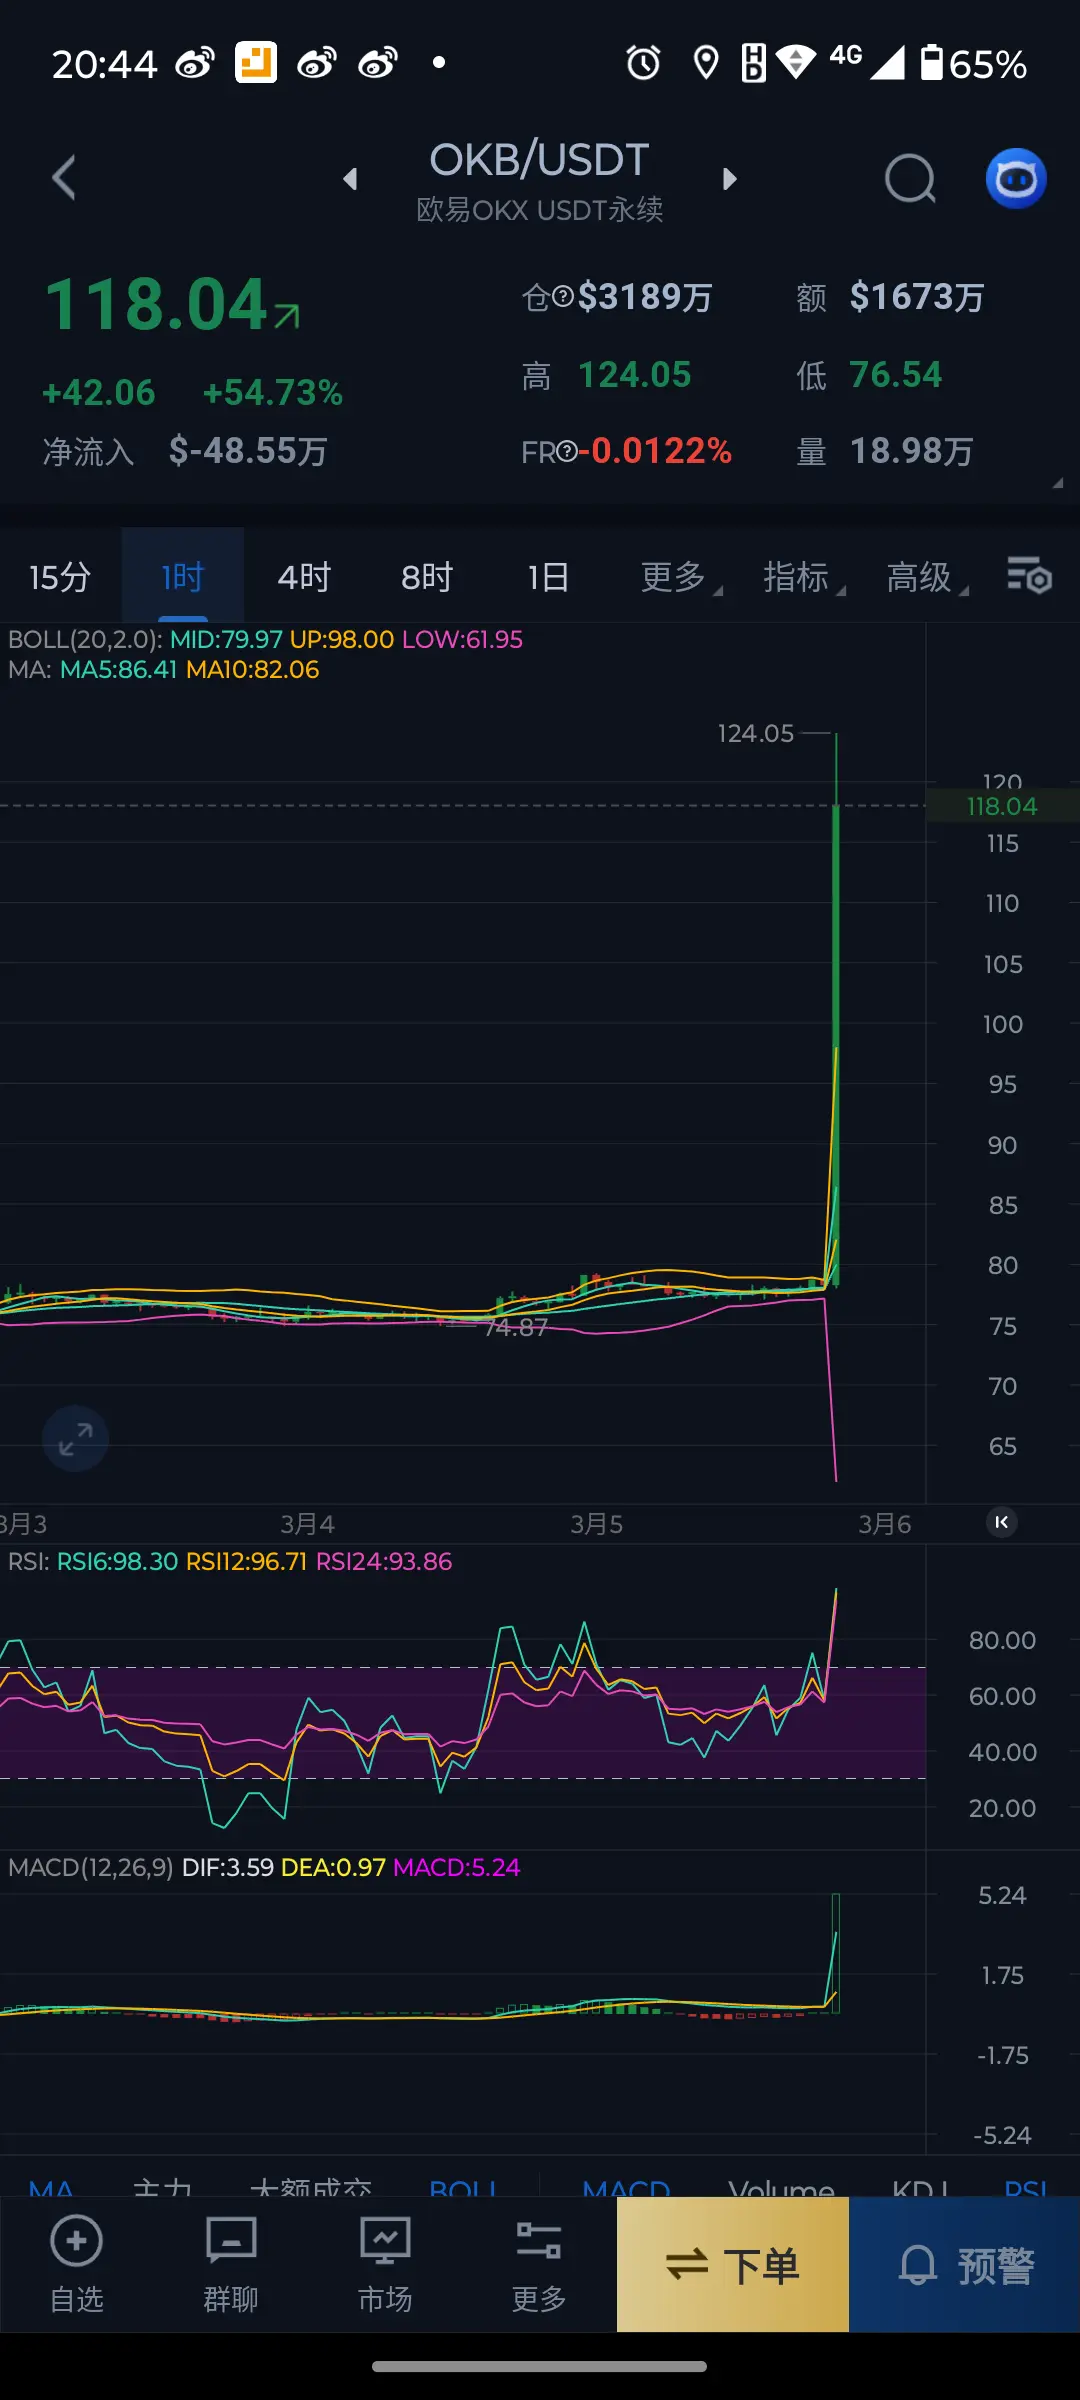Image resolution: width=1080 pixels, height=2400 pixels.
Task: Tap the 预警 alert button
Action: coord(965,2265)
